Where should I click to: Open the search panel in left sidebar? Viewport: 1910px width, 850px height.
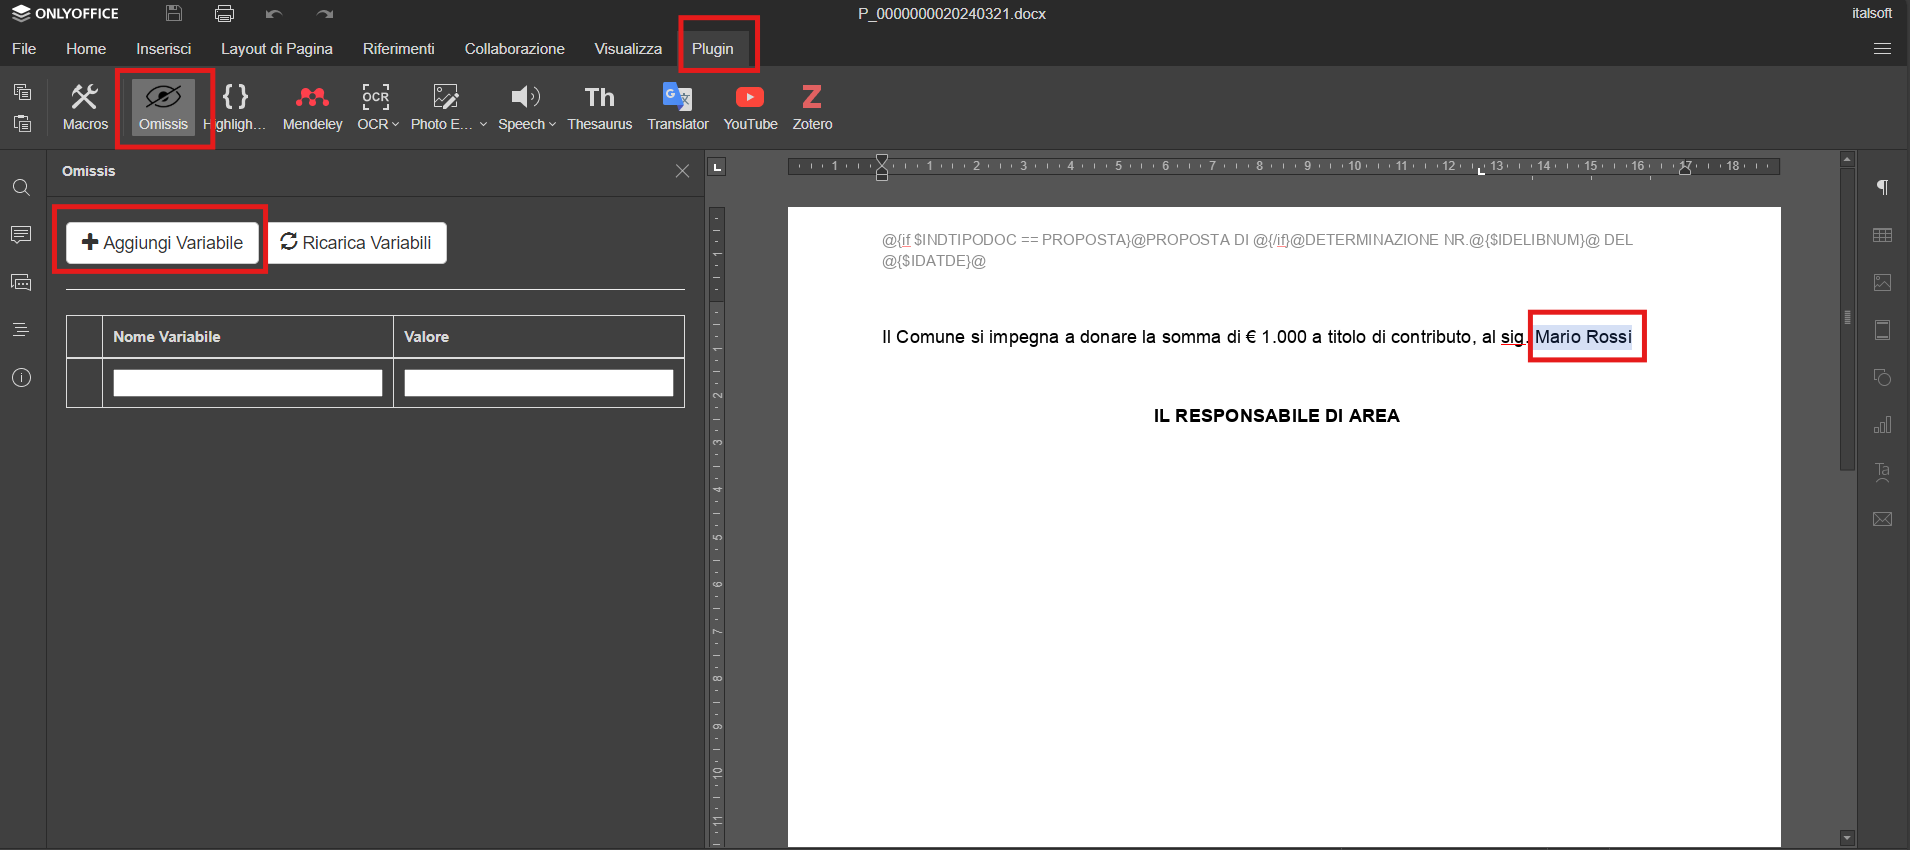click(21, 188)
